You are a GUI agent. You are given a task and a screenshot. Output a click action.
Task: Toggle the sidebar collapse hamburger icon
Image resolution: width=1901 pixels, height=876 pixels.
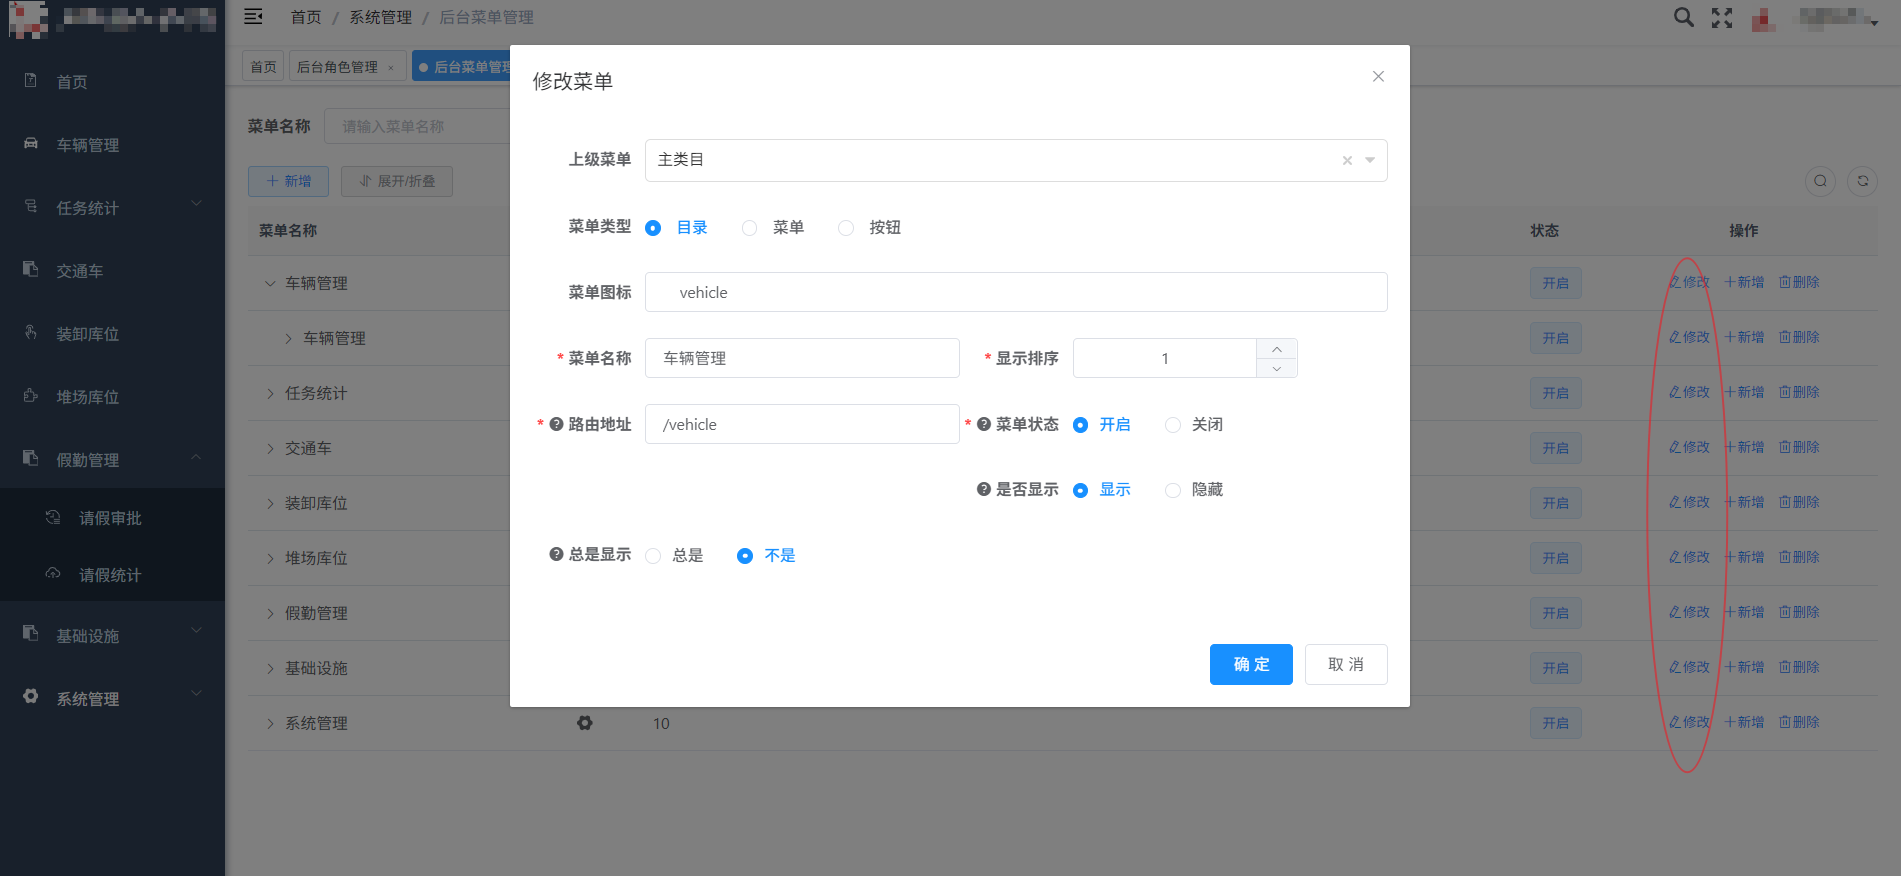[253, 17]
